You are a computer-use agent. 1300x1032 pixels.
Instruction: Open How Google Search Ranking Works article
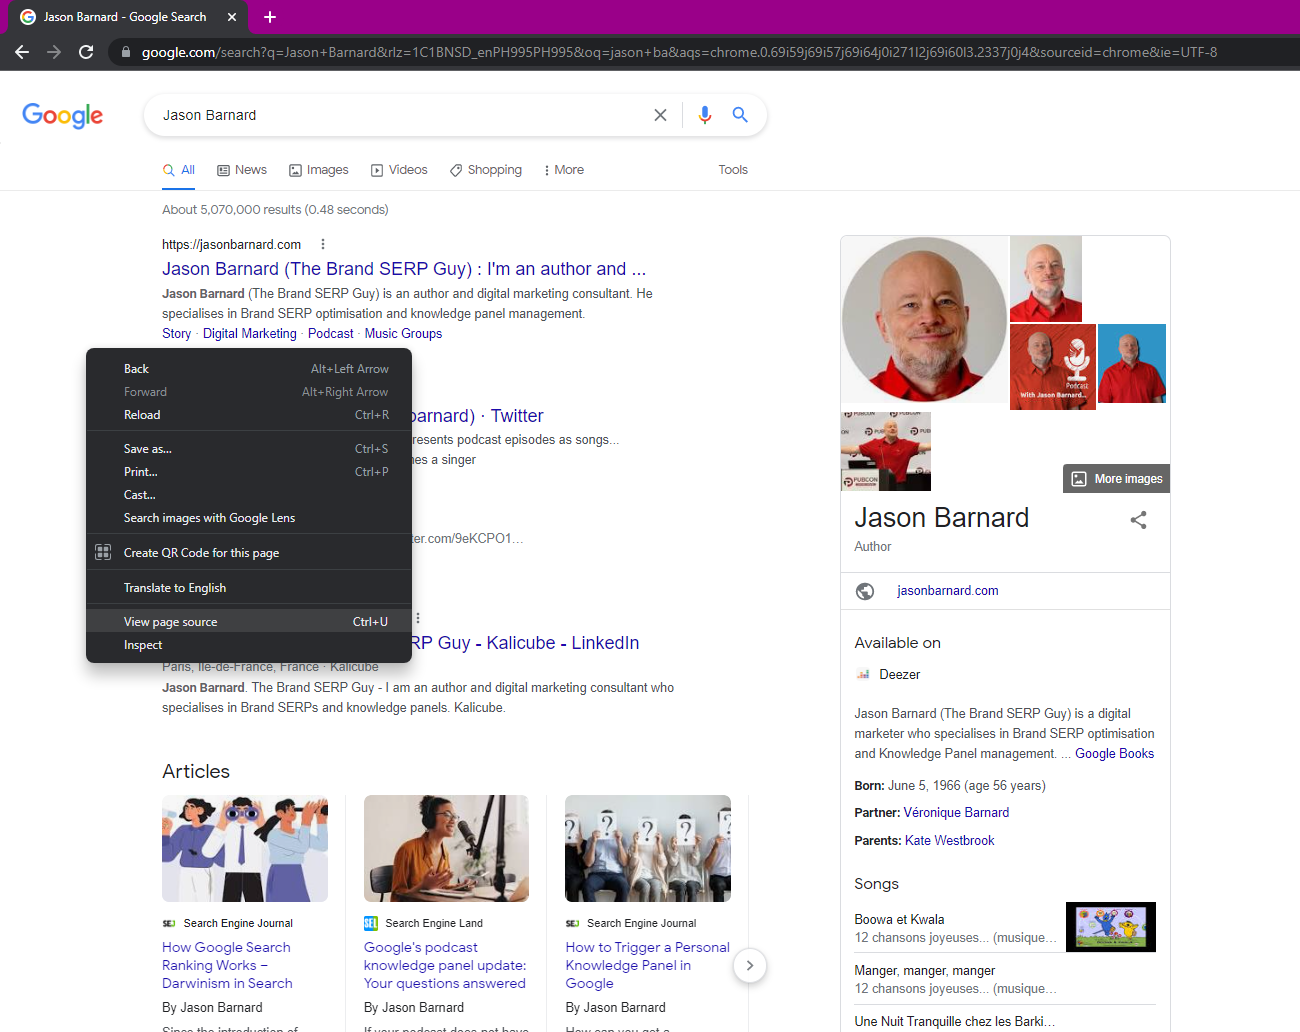pos(227,965)
